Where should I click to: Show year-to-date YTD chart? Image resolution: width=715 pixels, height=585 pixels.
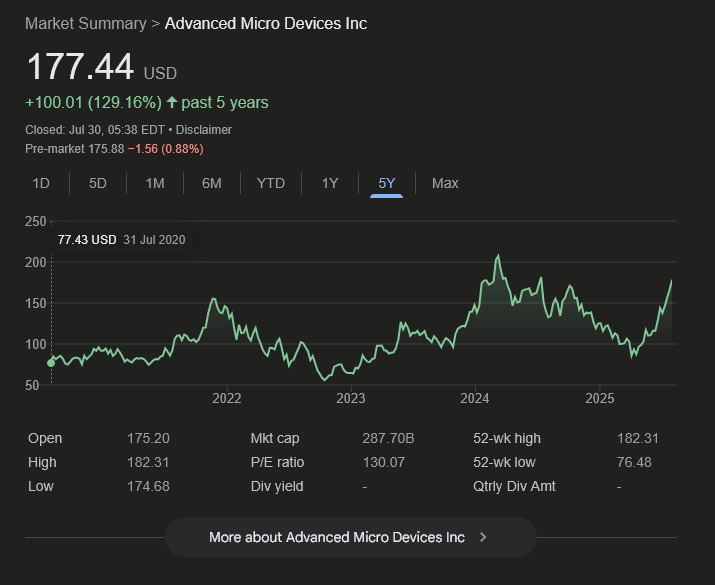pyautogui.click(x=270, y=183)
